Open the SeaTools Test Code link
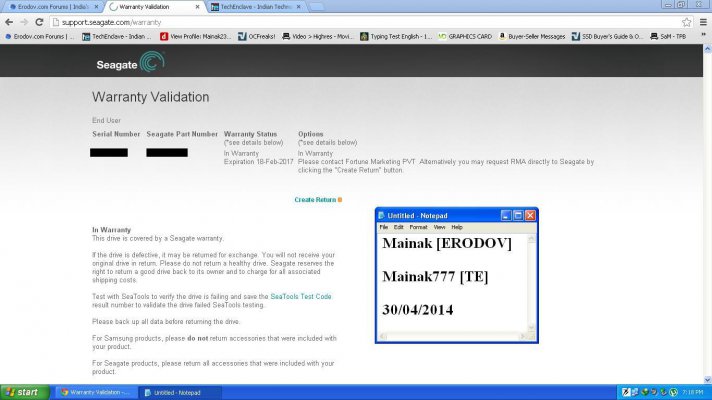Screen dimensions: 712x400 301,296
